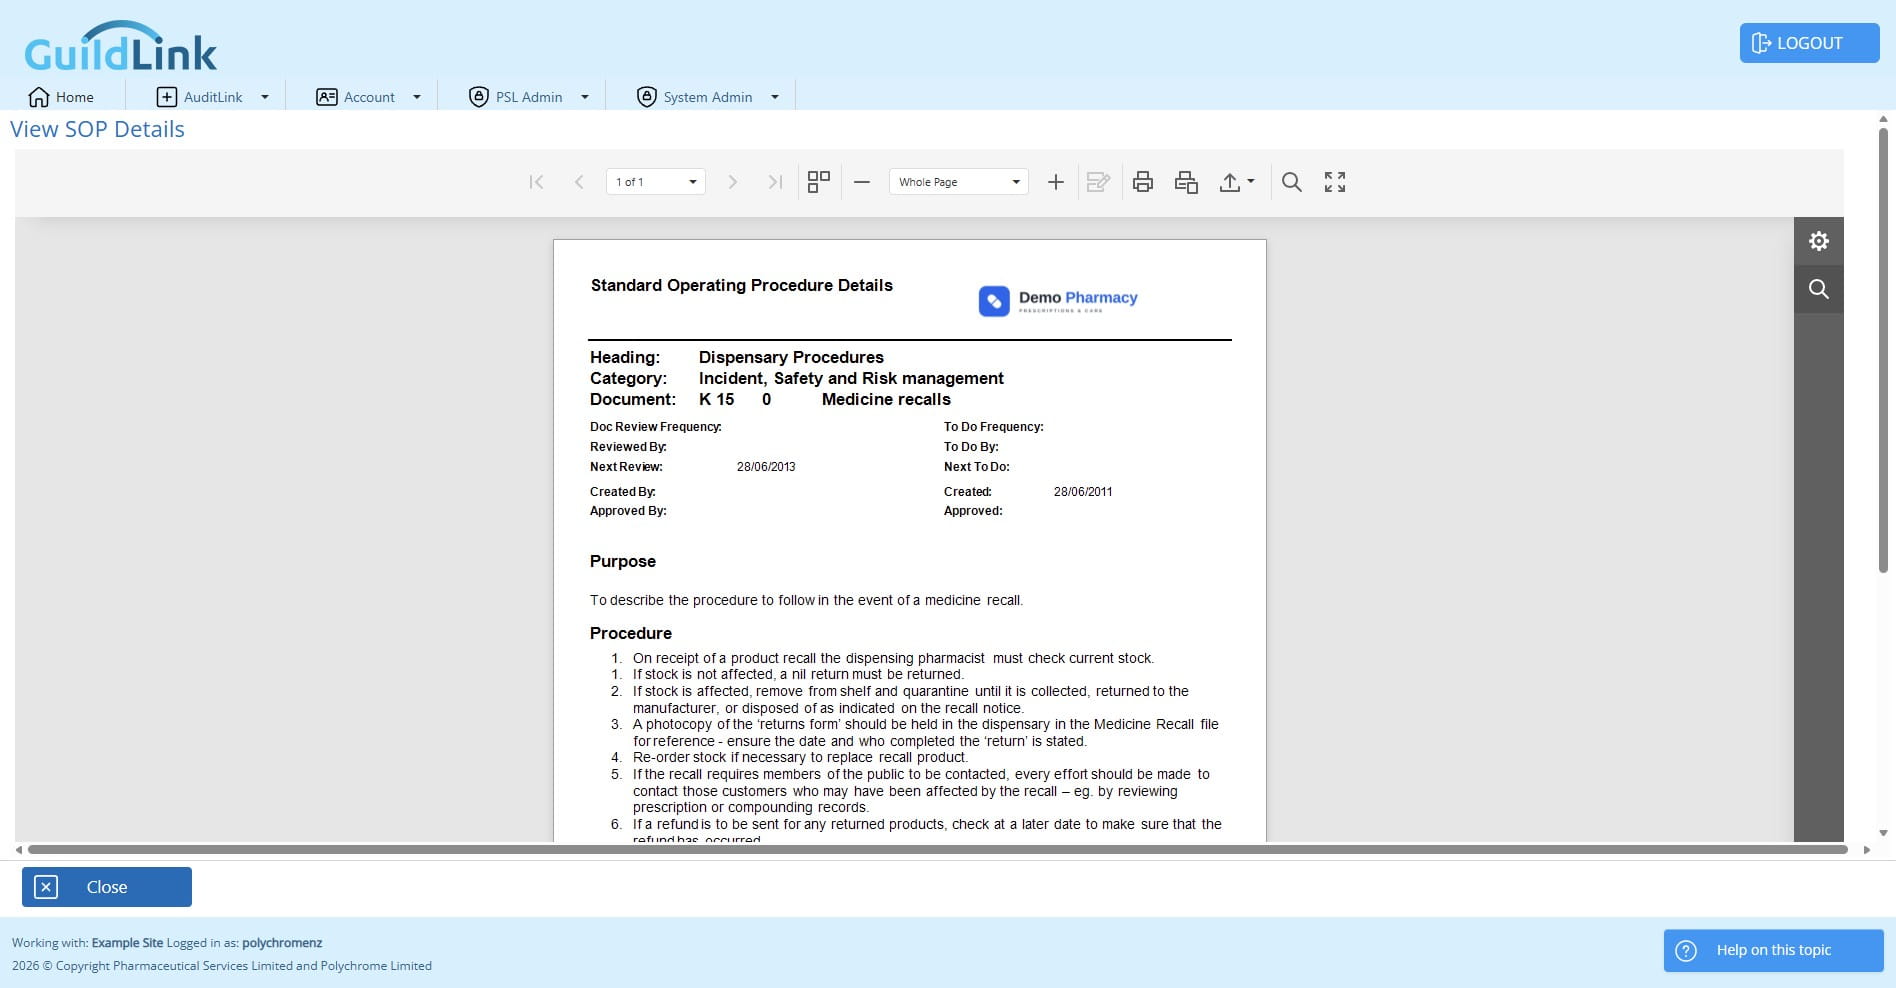Print current page icon
The width and height of the screenshot is (1896, 988).
point(1186,182)
